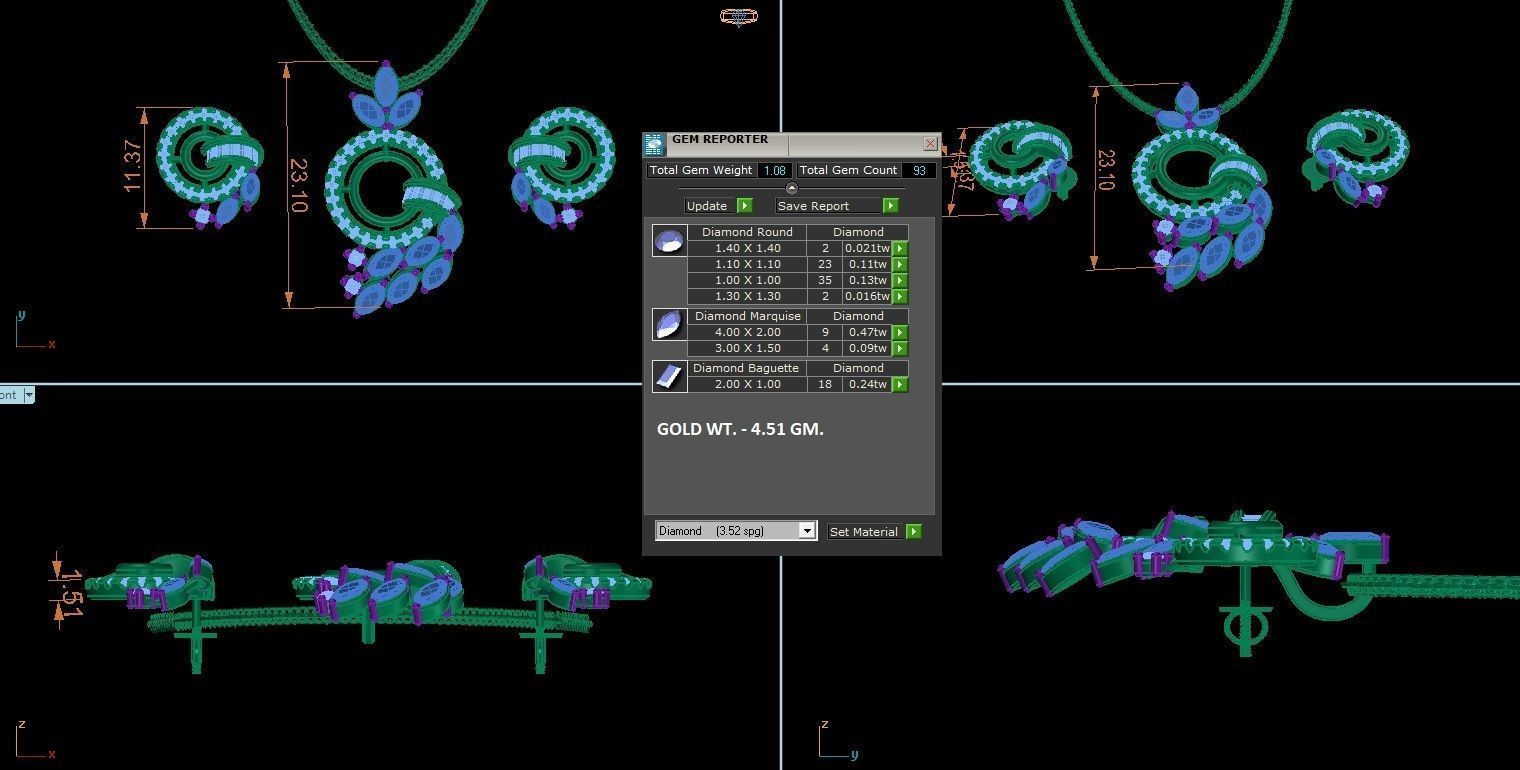
Task: Click the 1.40 X 1.40 size cell
Action: 747,248
